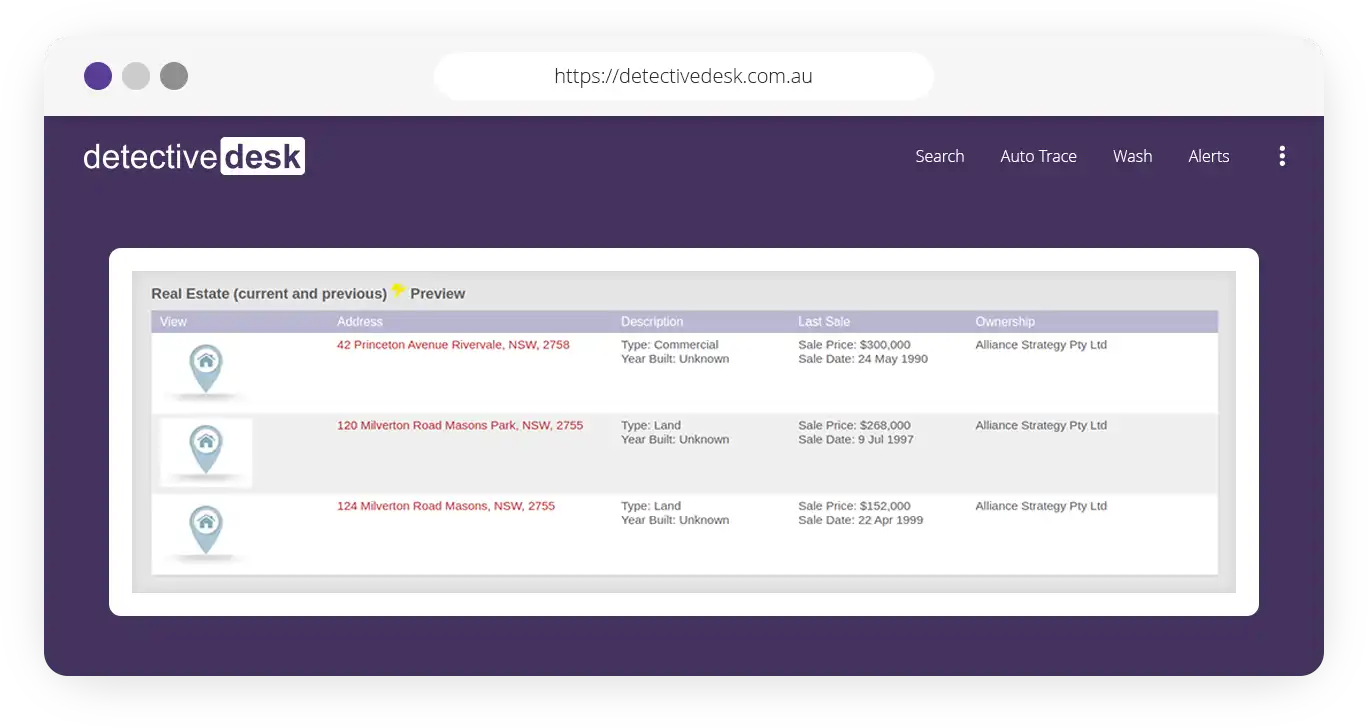Select 'Sale Date: 9 Jul 1997'
1368x728 pixels.
[x=856, y=439]
